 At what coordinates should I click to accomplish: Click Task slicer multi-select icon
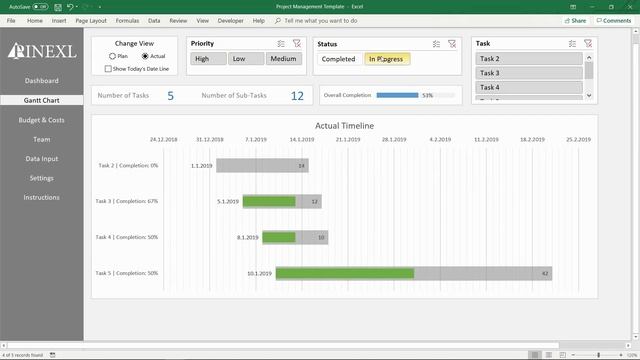click(x=572, y=43)
